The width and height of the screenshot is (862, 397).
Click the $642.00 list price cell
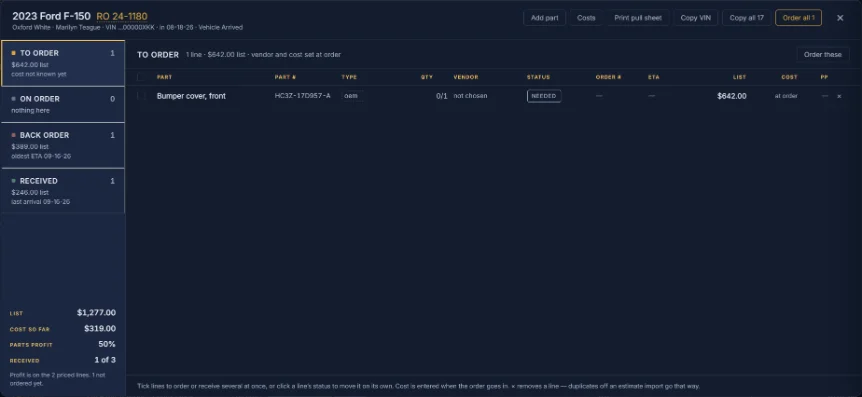[732, 96]
